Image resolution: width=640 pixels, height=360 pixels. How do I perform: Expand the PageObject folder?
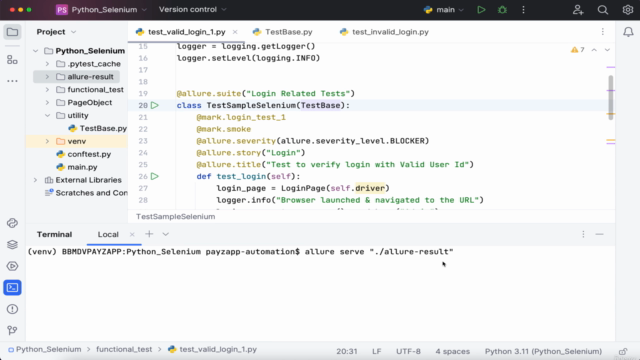point(47,103)
